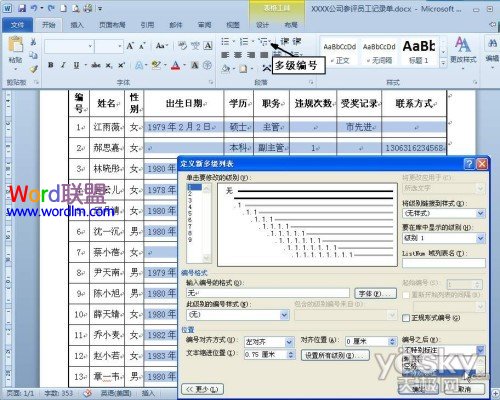Switch to the Insert ribbon tab
This screenshot has width=500, height=400.
click(x=77, y=25)
